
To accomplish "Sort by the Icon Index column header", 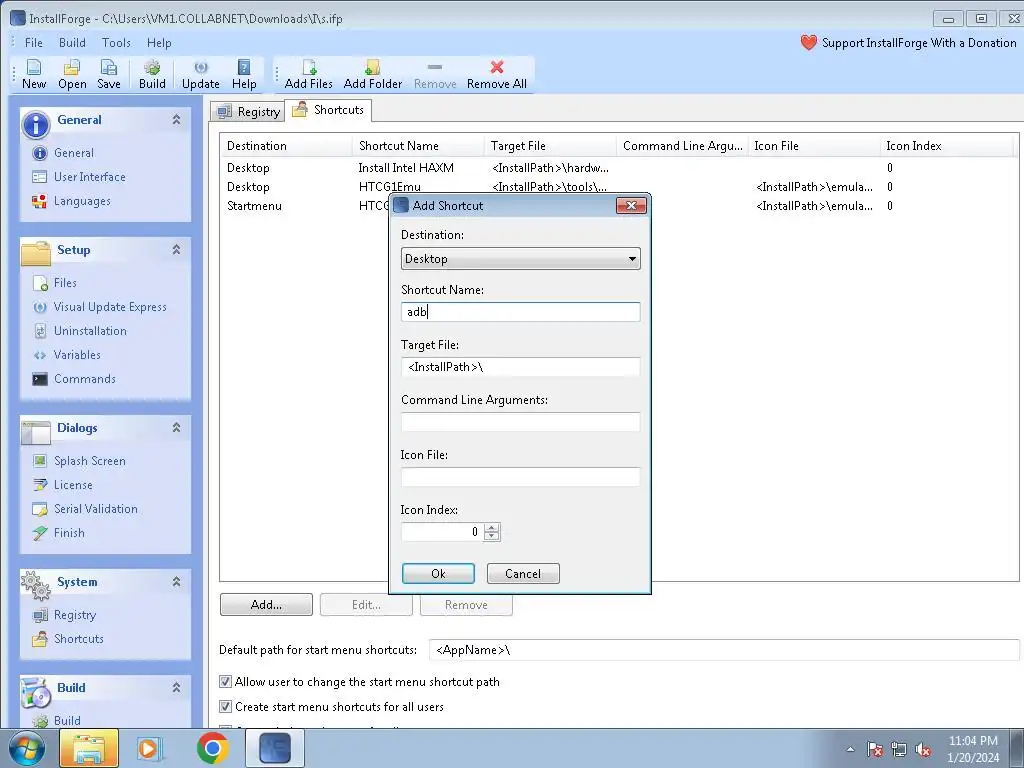I will coord(947,146).
